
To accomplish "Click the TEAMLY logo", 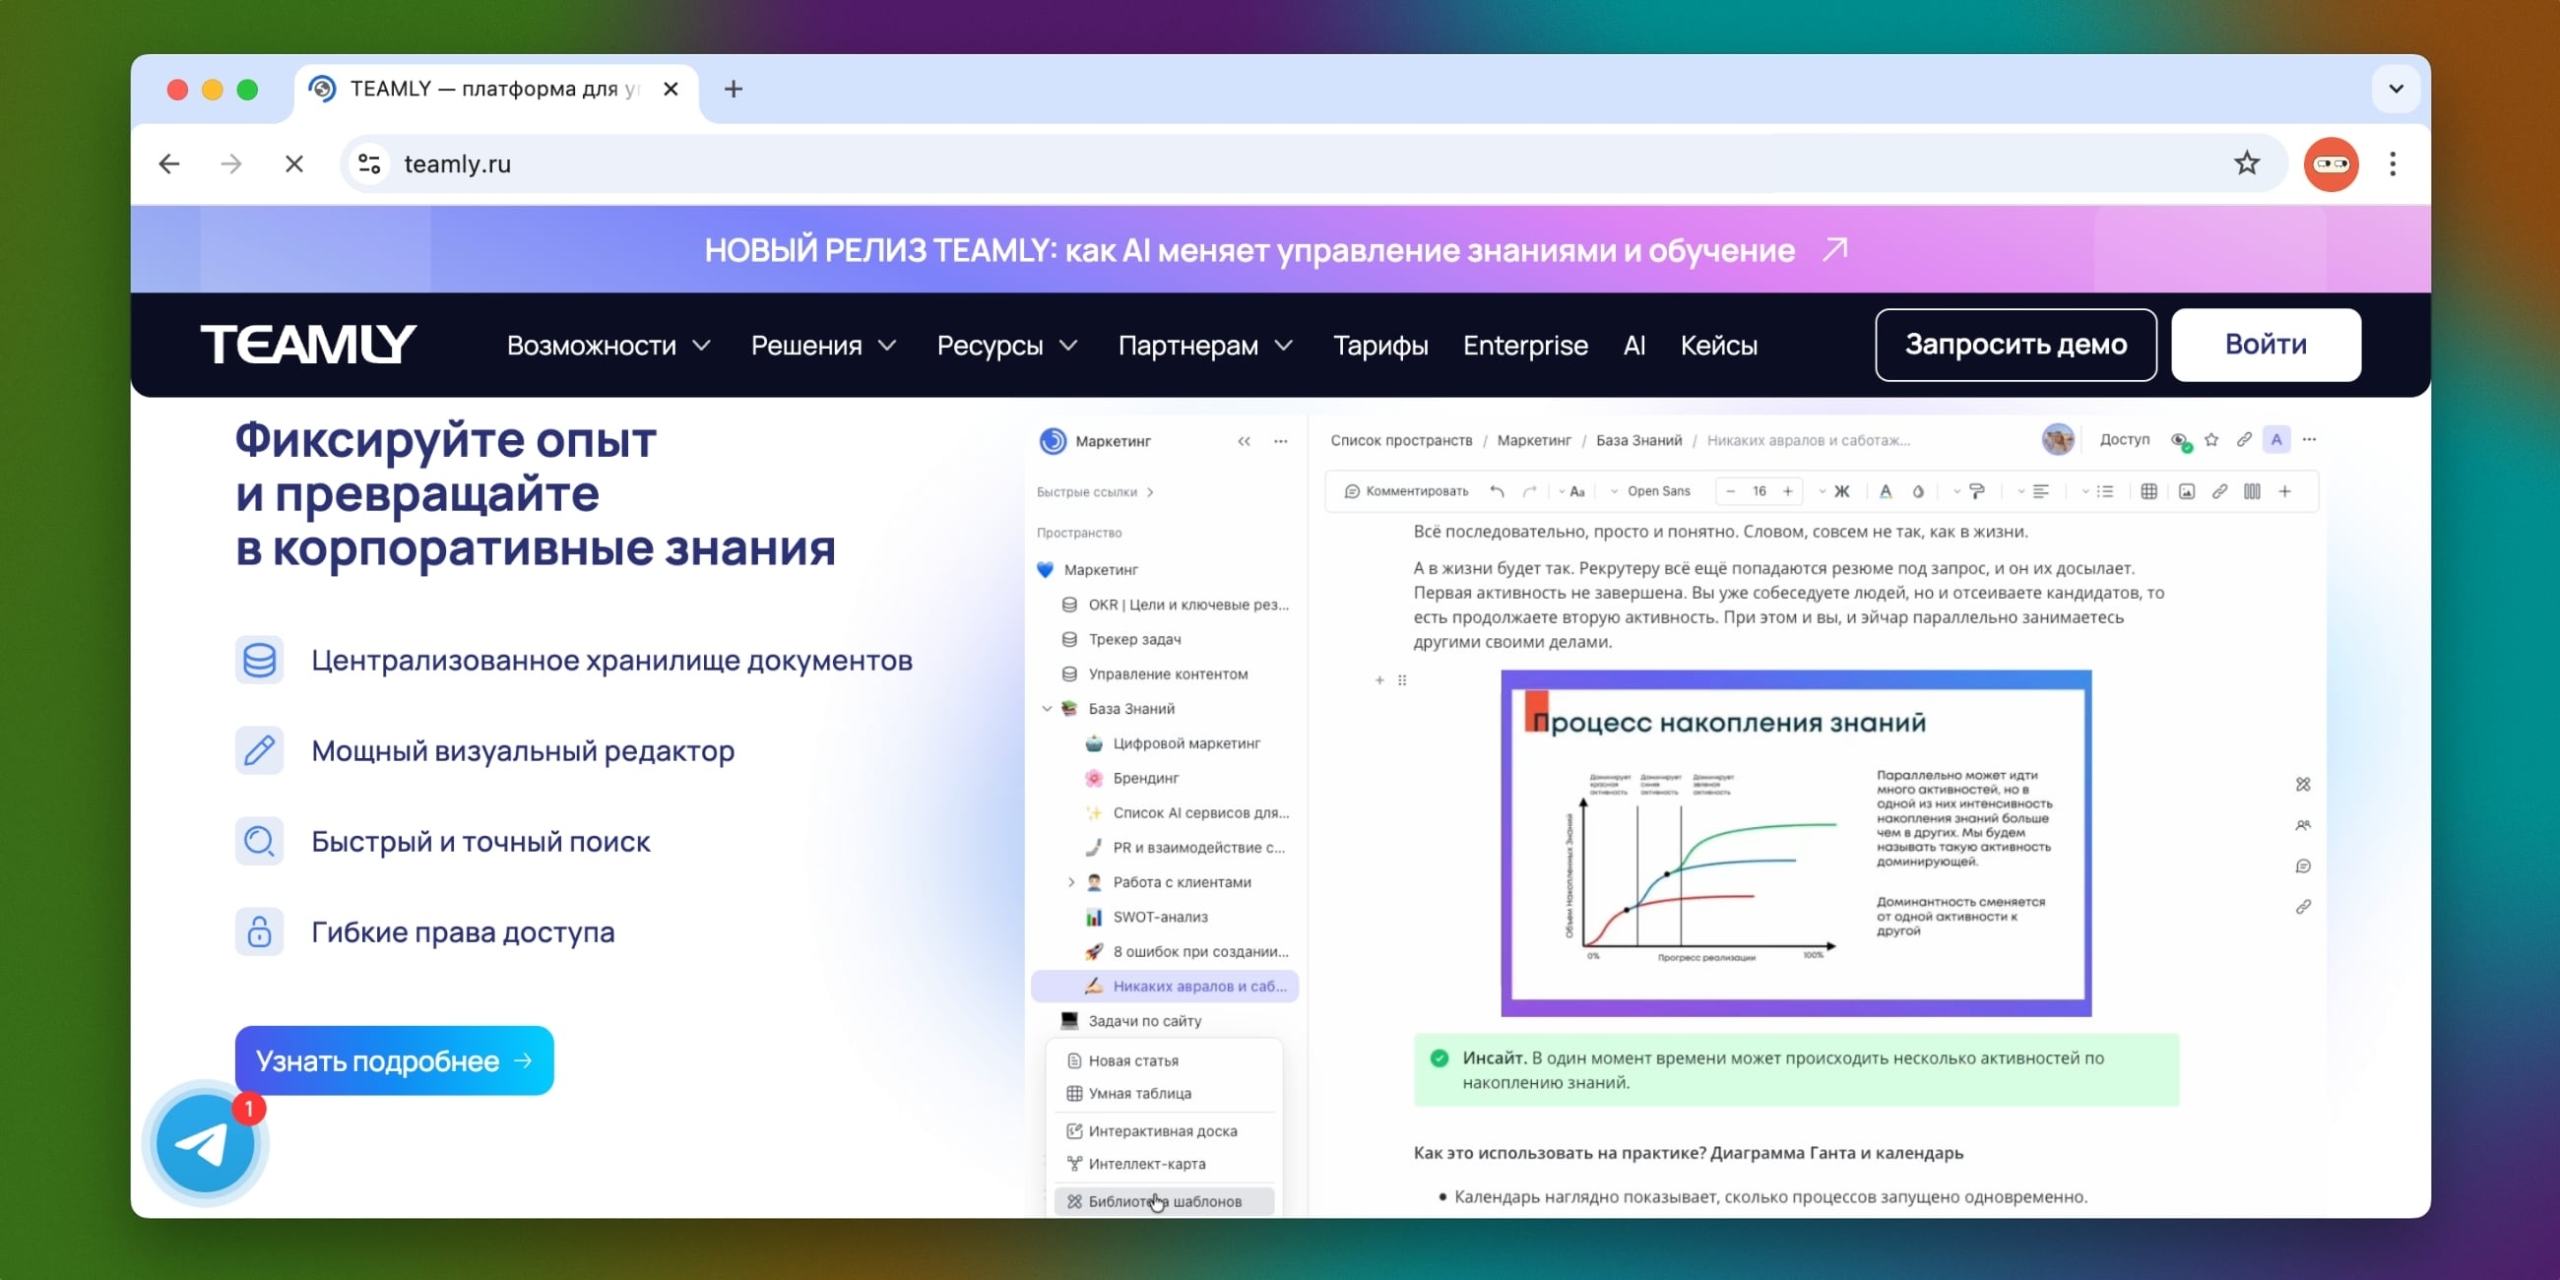I will pyautogui.click(x=308, y=344).
